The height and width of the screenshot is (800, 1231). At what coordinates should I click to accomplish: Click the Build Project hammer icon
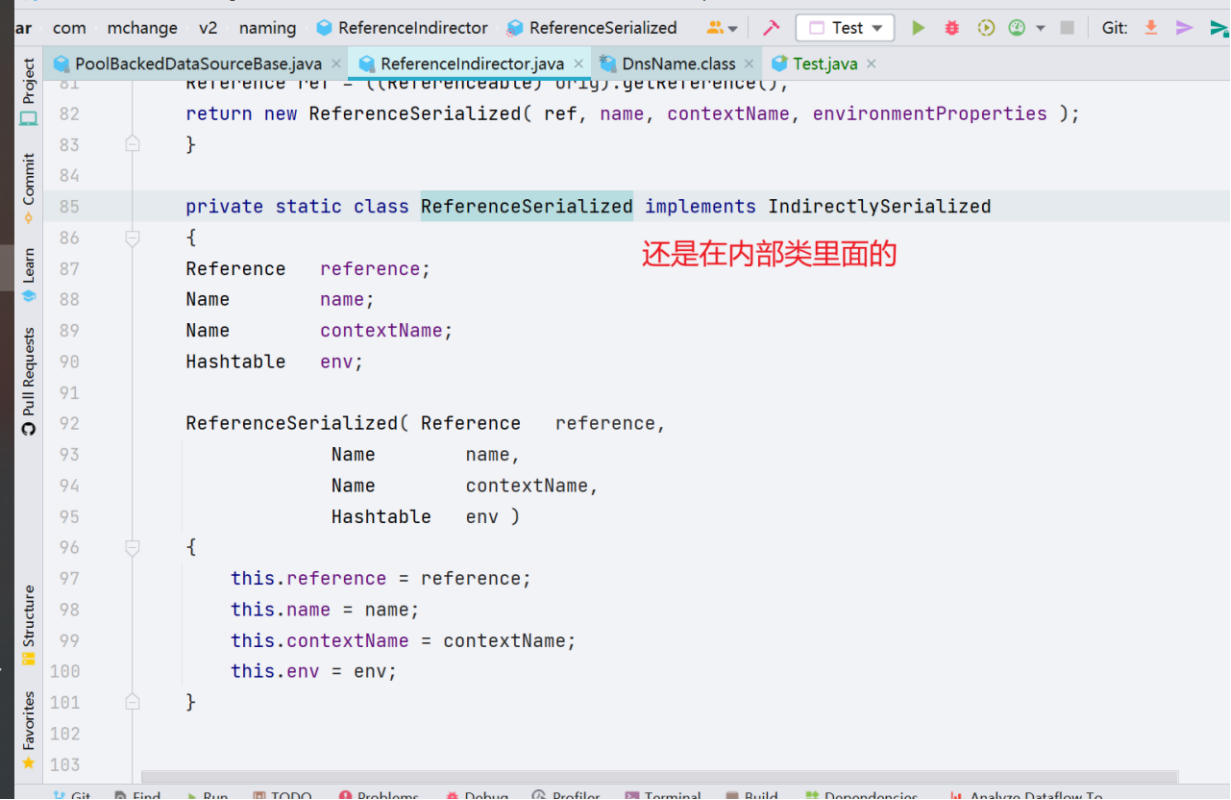point(771,28)
